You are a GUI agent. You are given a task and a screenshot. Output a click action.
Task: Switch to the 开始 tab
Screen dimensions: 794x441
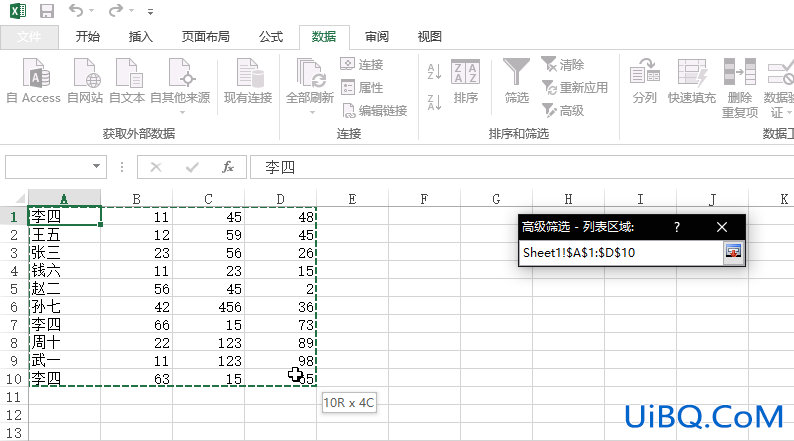88,37
